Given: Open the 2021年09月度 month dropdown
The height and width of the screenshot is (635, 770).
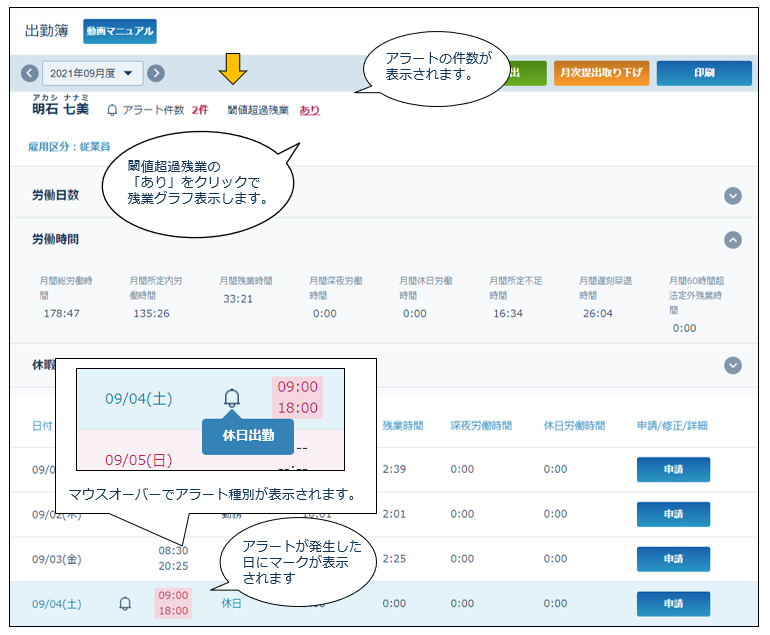Looking at the screenshot, I should pyautogui.click(x=93, y=74).
